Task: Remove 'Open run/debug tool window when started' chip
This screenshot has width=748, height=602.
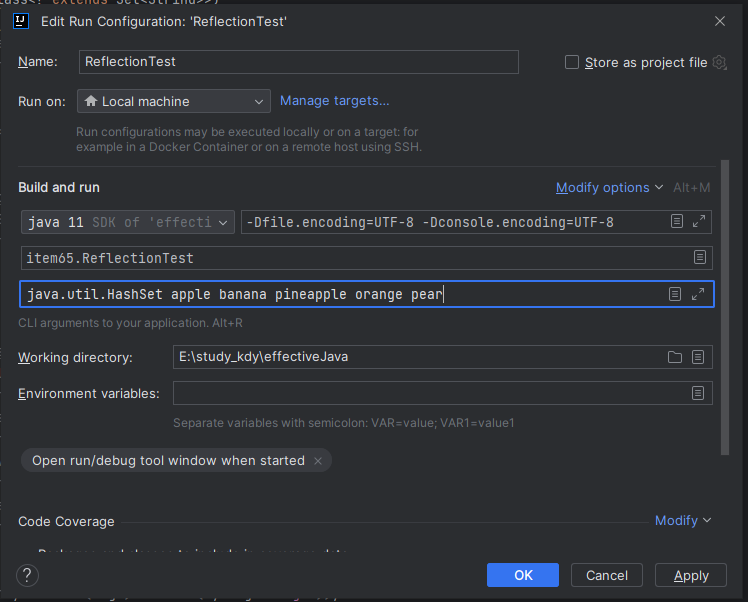Action: [318, 461]
